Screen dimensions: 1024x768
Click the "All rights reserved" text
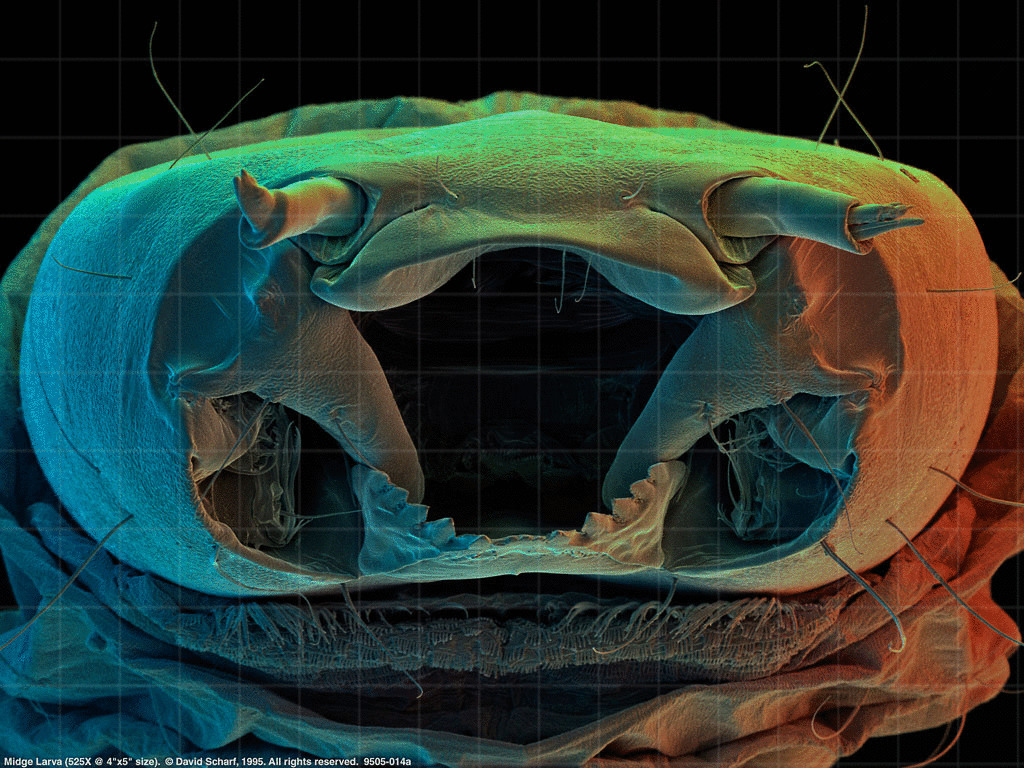pyautogui.click(x=312, y=762)
